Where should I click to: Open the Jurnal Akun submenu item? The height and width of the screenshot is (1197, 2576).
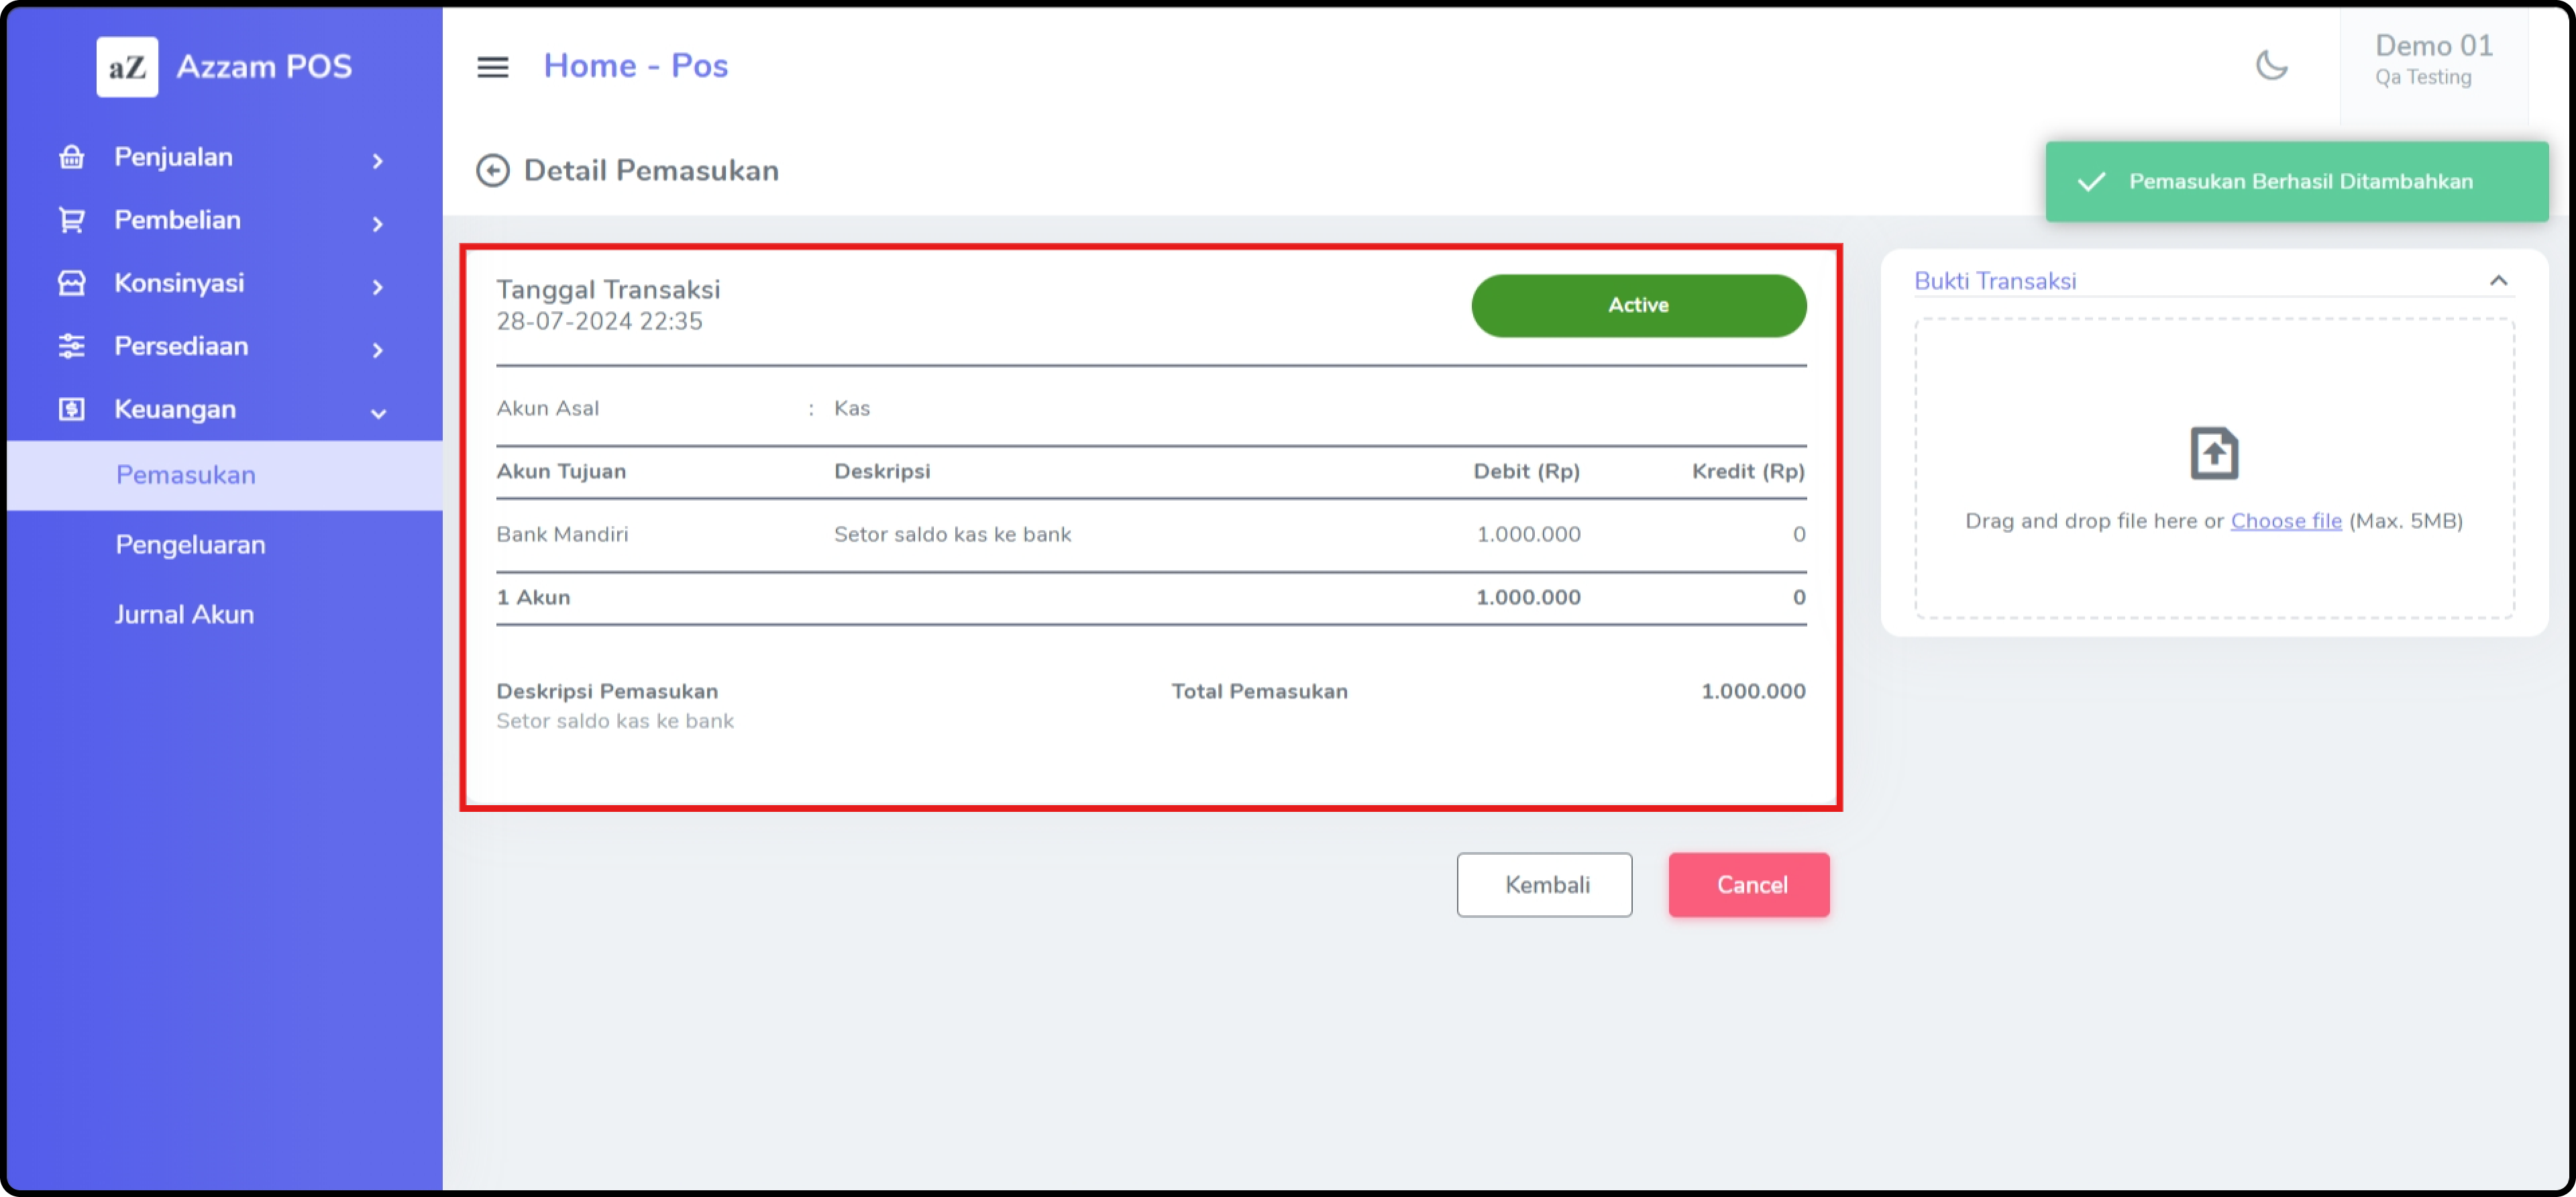tap(184, 614)
